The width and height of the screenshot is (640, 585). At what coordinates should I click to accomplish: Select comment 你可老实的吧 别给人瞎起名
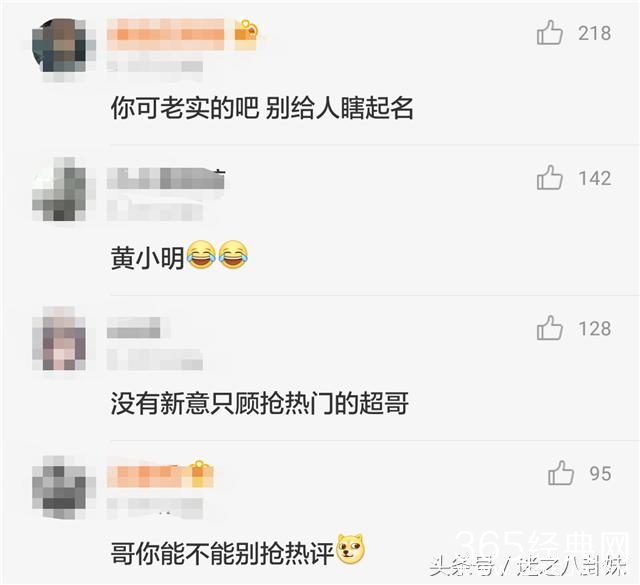tap(262, 108)
